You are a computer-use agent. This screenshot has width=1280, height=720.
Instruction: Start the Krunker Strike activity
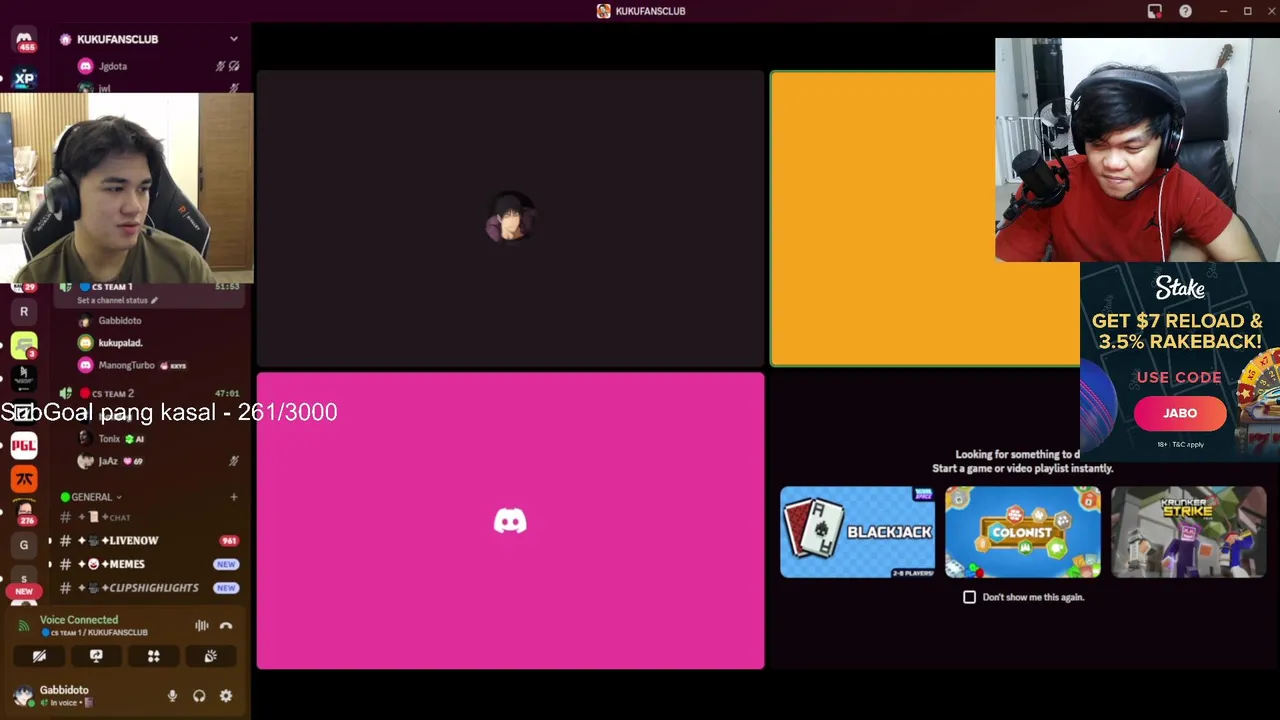(x=1188, y=532)
